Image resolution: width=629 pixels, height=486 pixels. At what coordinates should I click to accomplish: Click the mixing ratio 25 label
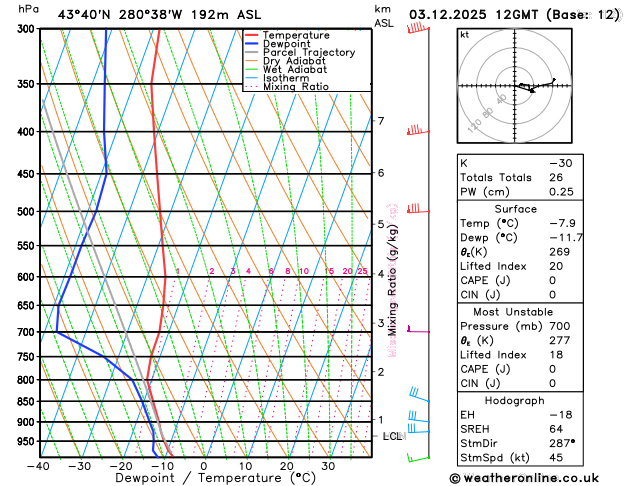[x=363, y=271]
